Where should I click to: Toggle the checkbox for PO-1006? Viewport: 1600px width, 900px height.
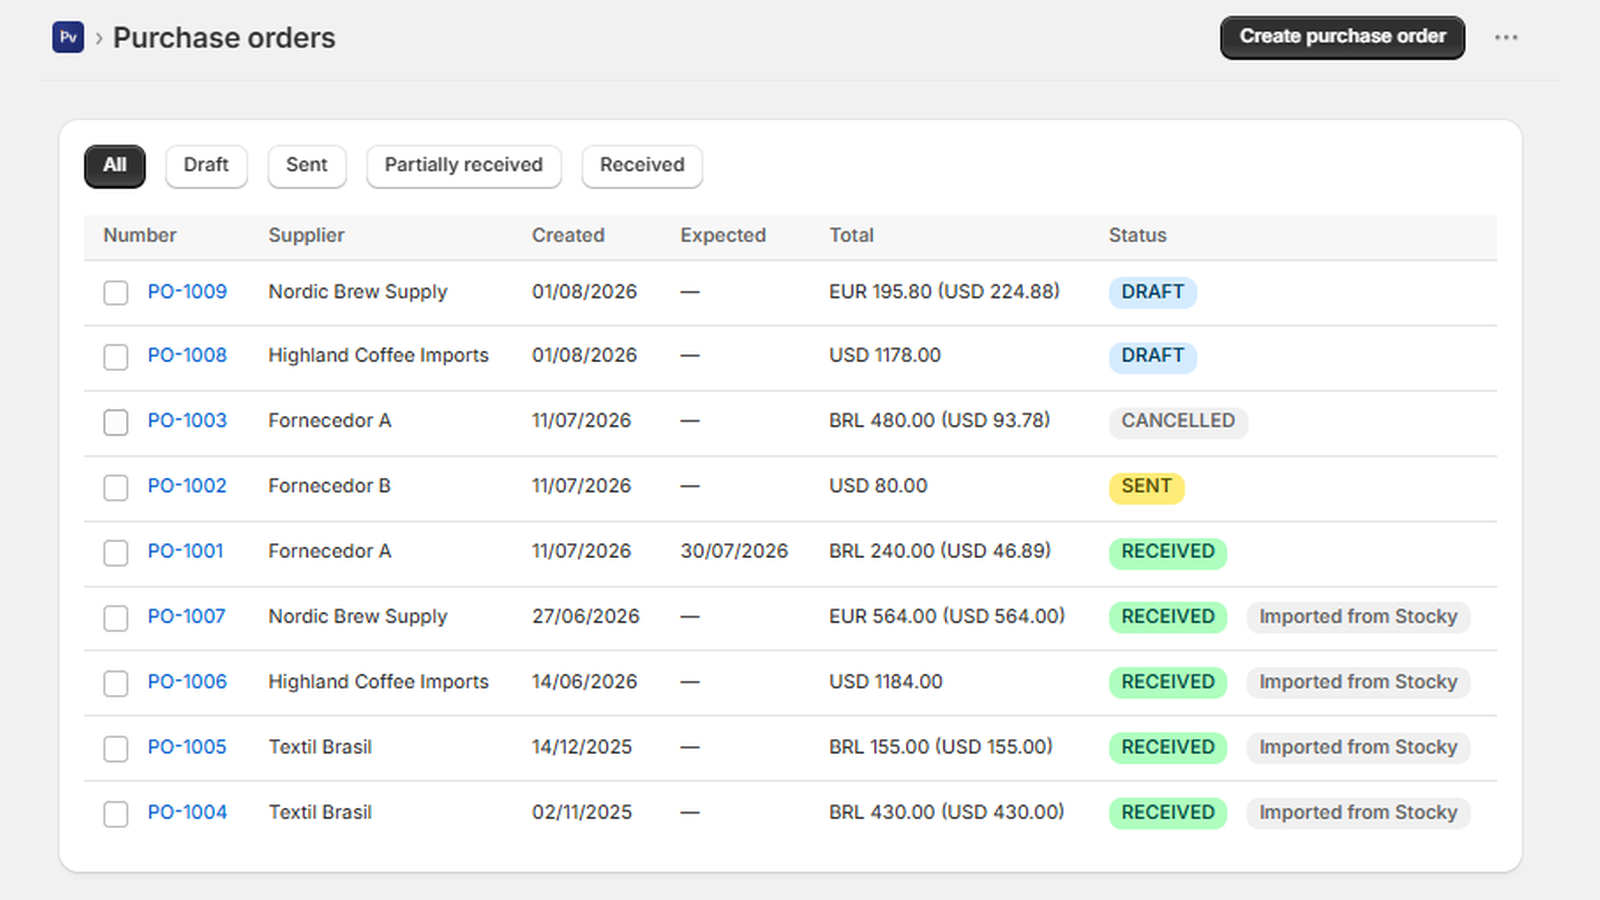116,684
